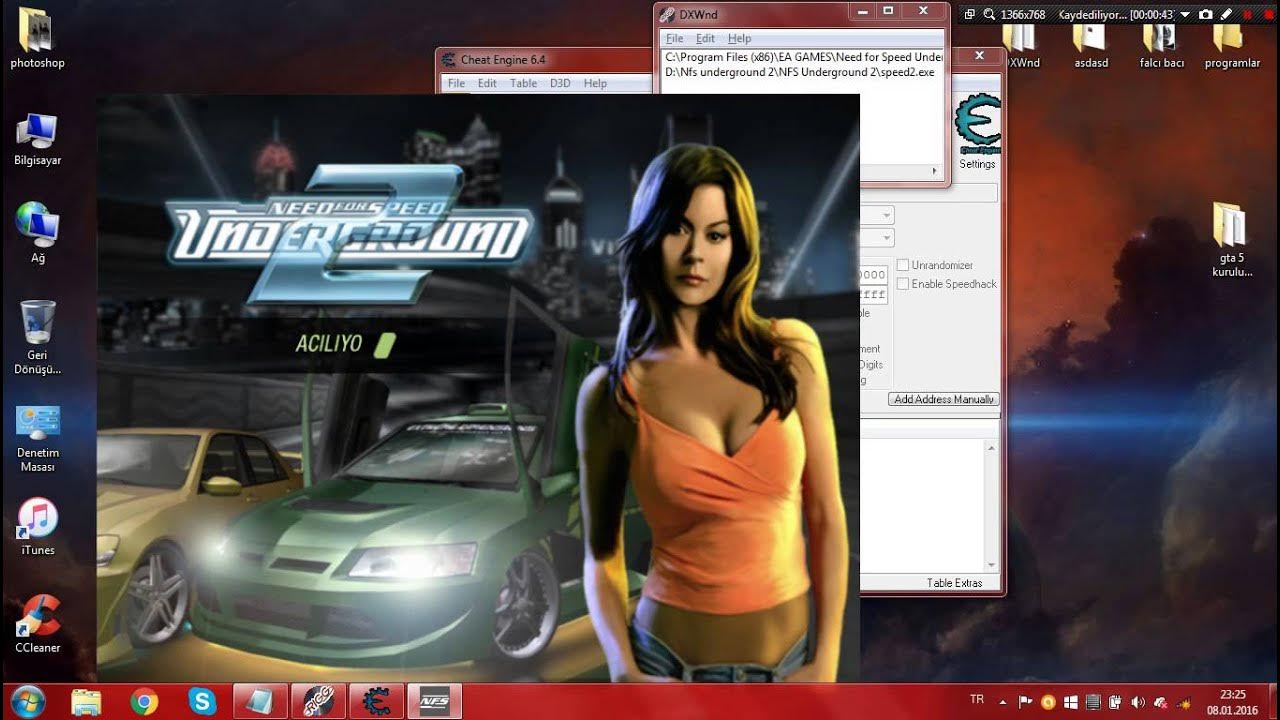Open the Cheat Engine Help menu
This screenshot has height=720, width=1280.
595,83
